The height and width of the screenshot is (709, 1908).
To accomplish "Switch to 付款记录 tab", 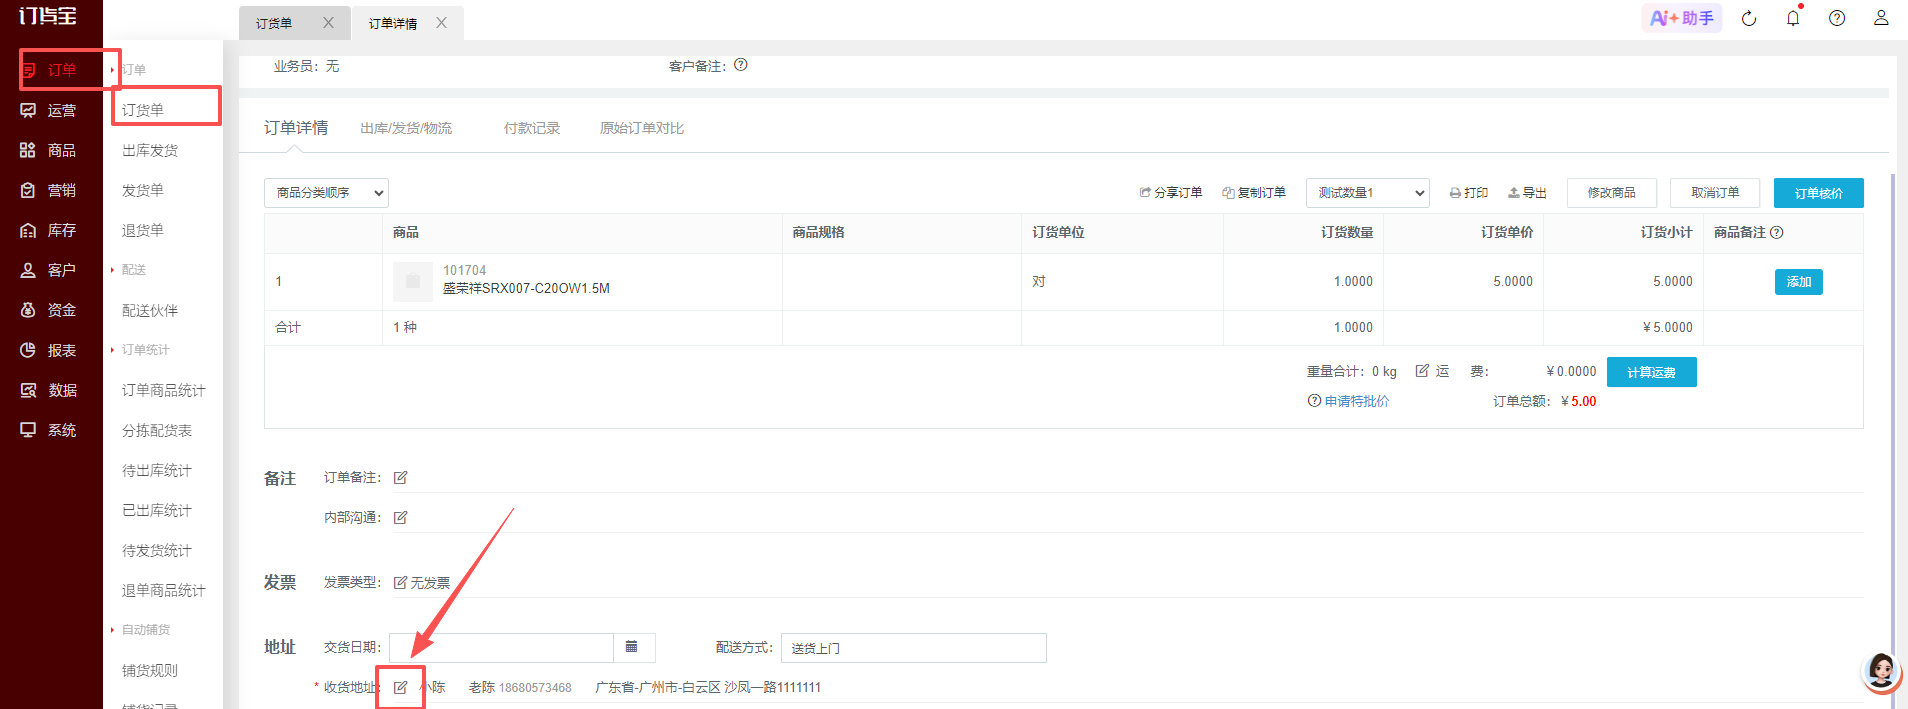I will pos(532,128).
